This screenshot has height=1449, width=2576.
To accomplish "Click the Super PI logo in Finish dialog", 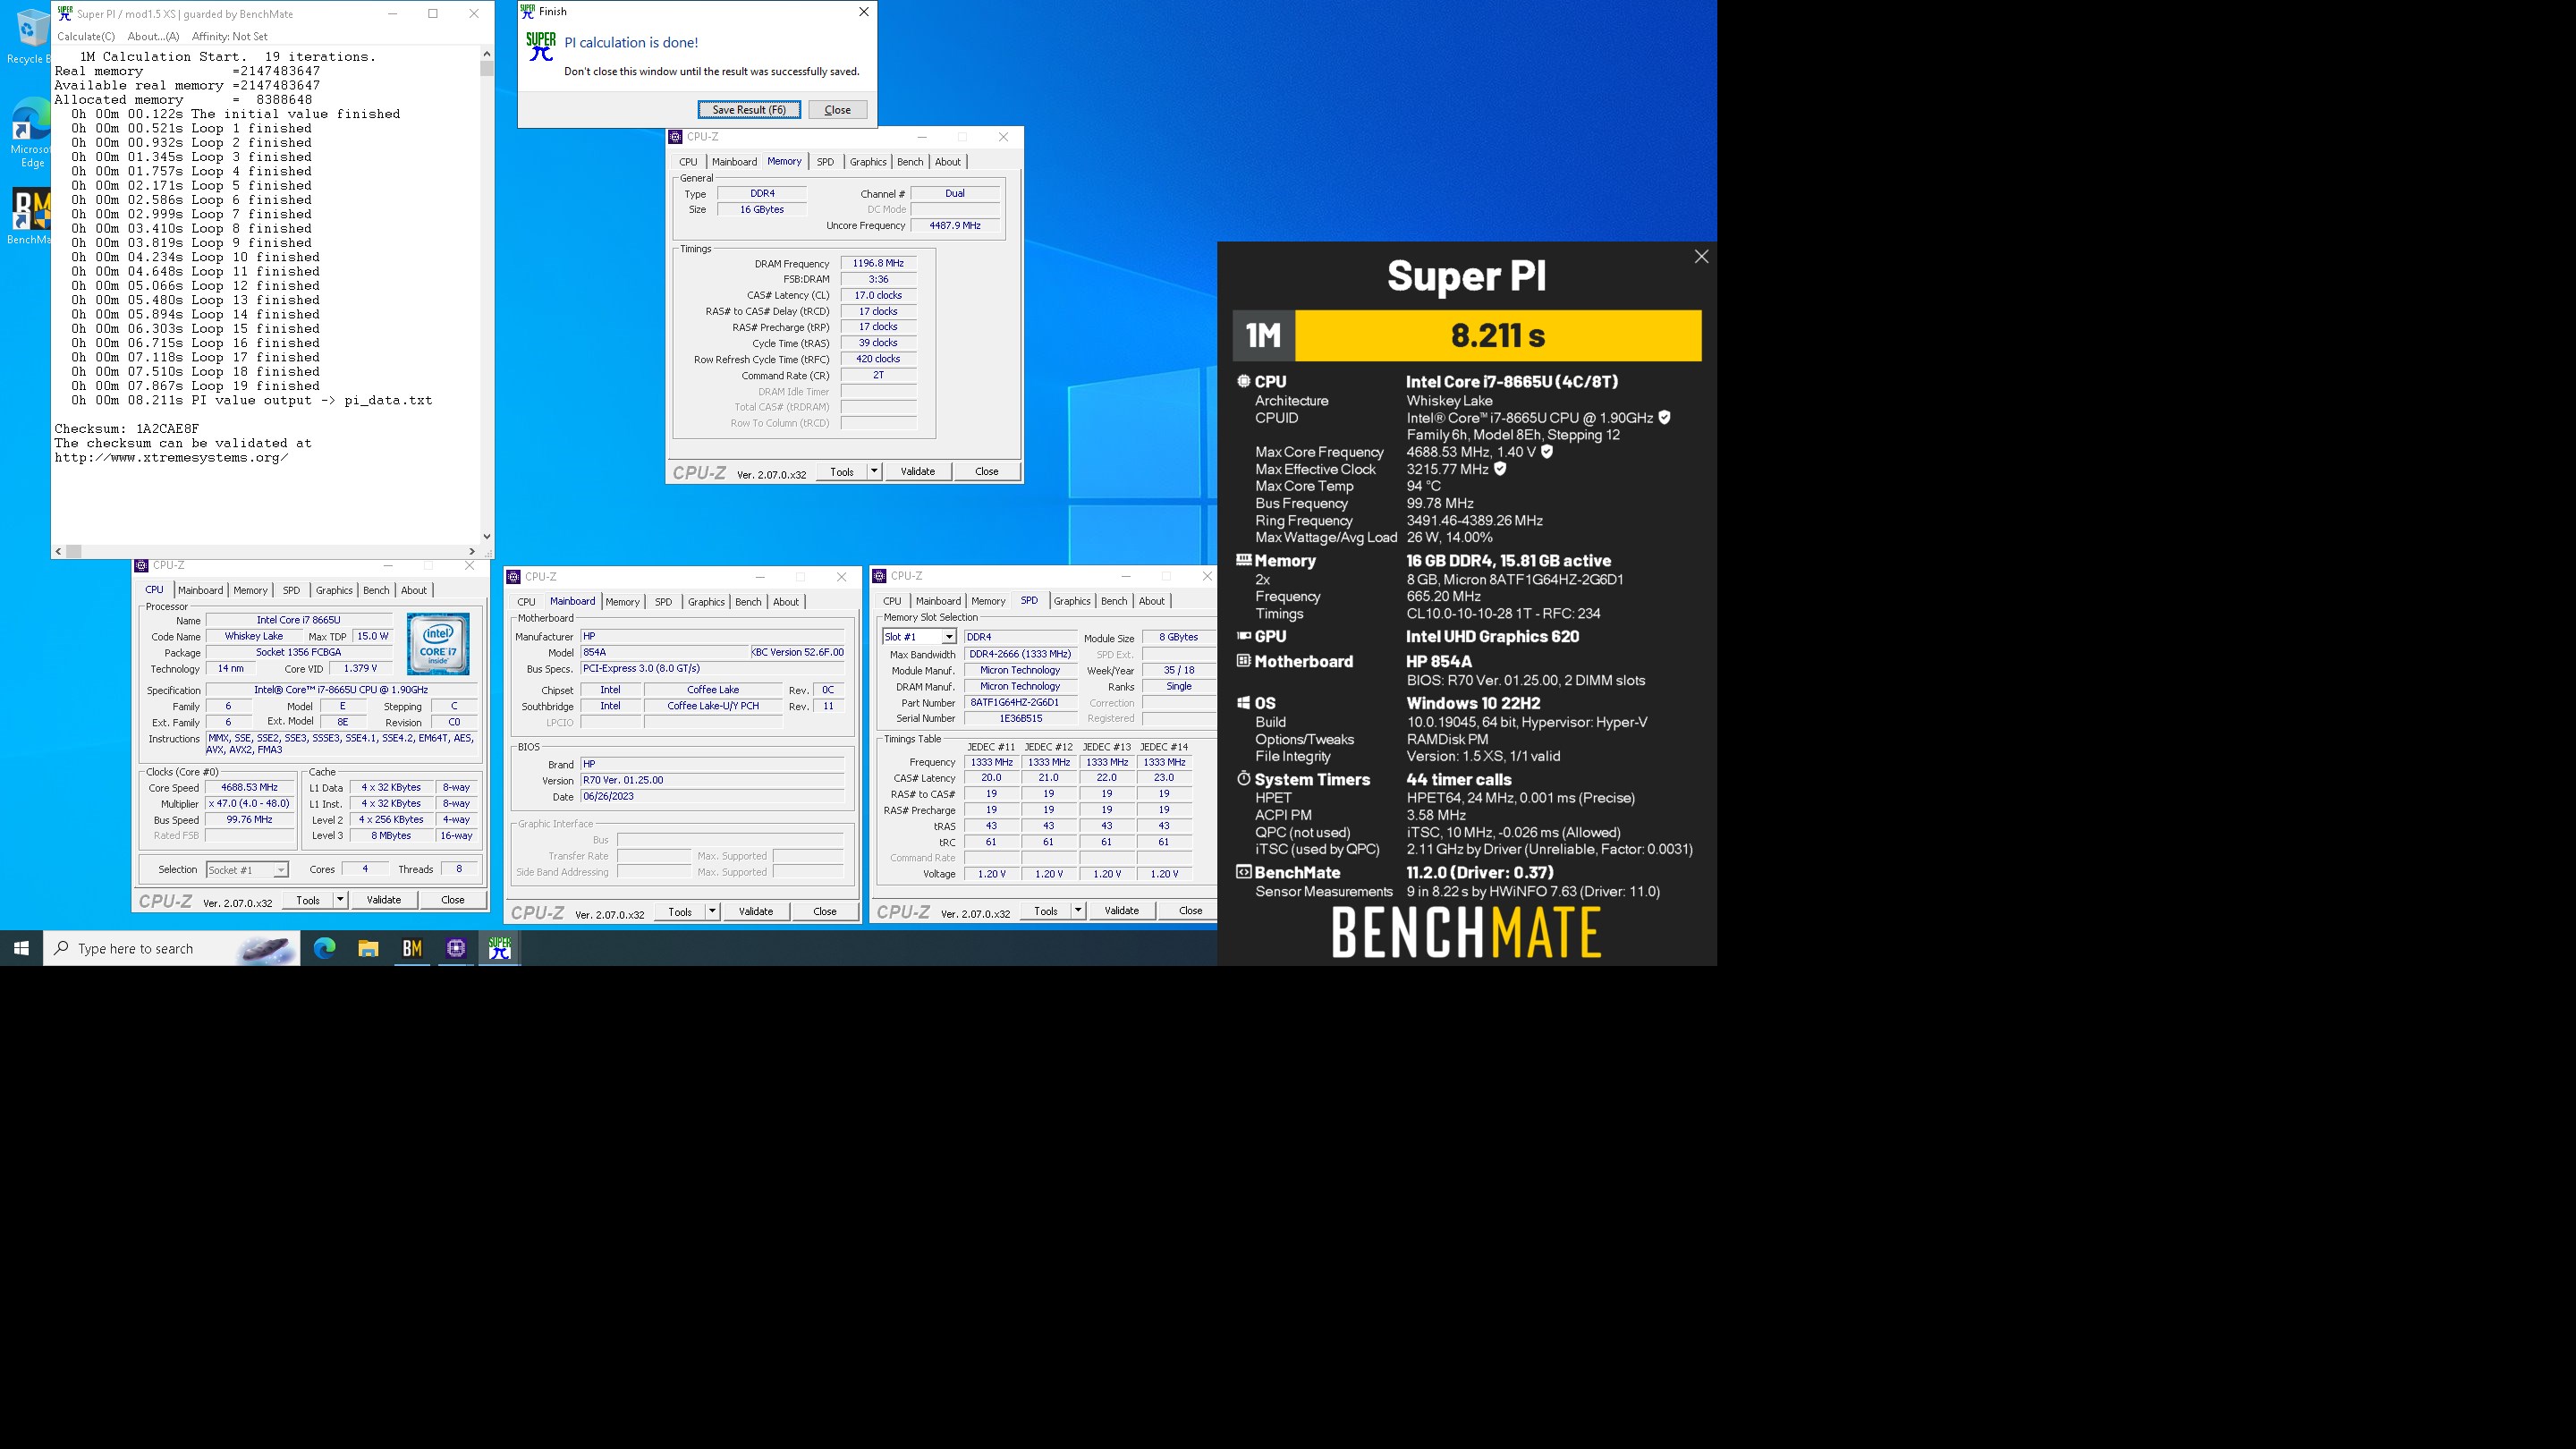I will [x=541, y=46].
